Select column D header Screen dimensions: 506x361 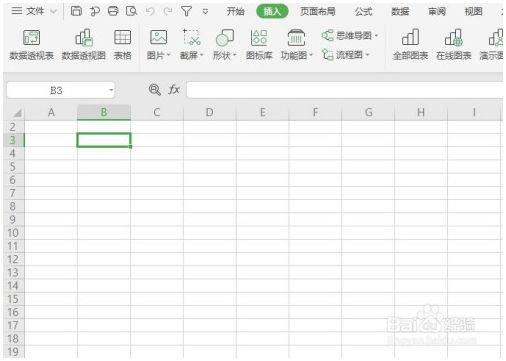(209, 112)
